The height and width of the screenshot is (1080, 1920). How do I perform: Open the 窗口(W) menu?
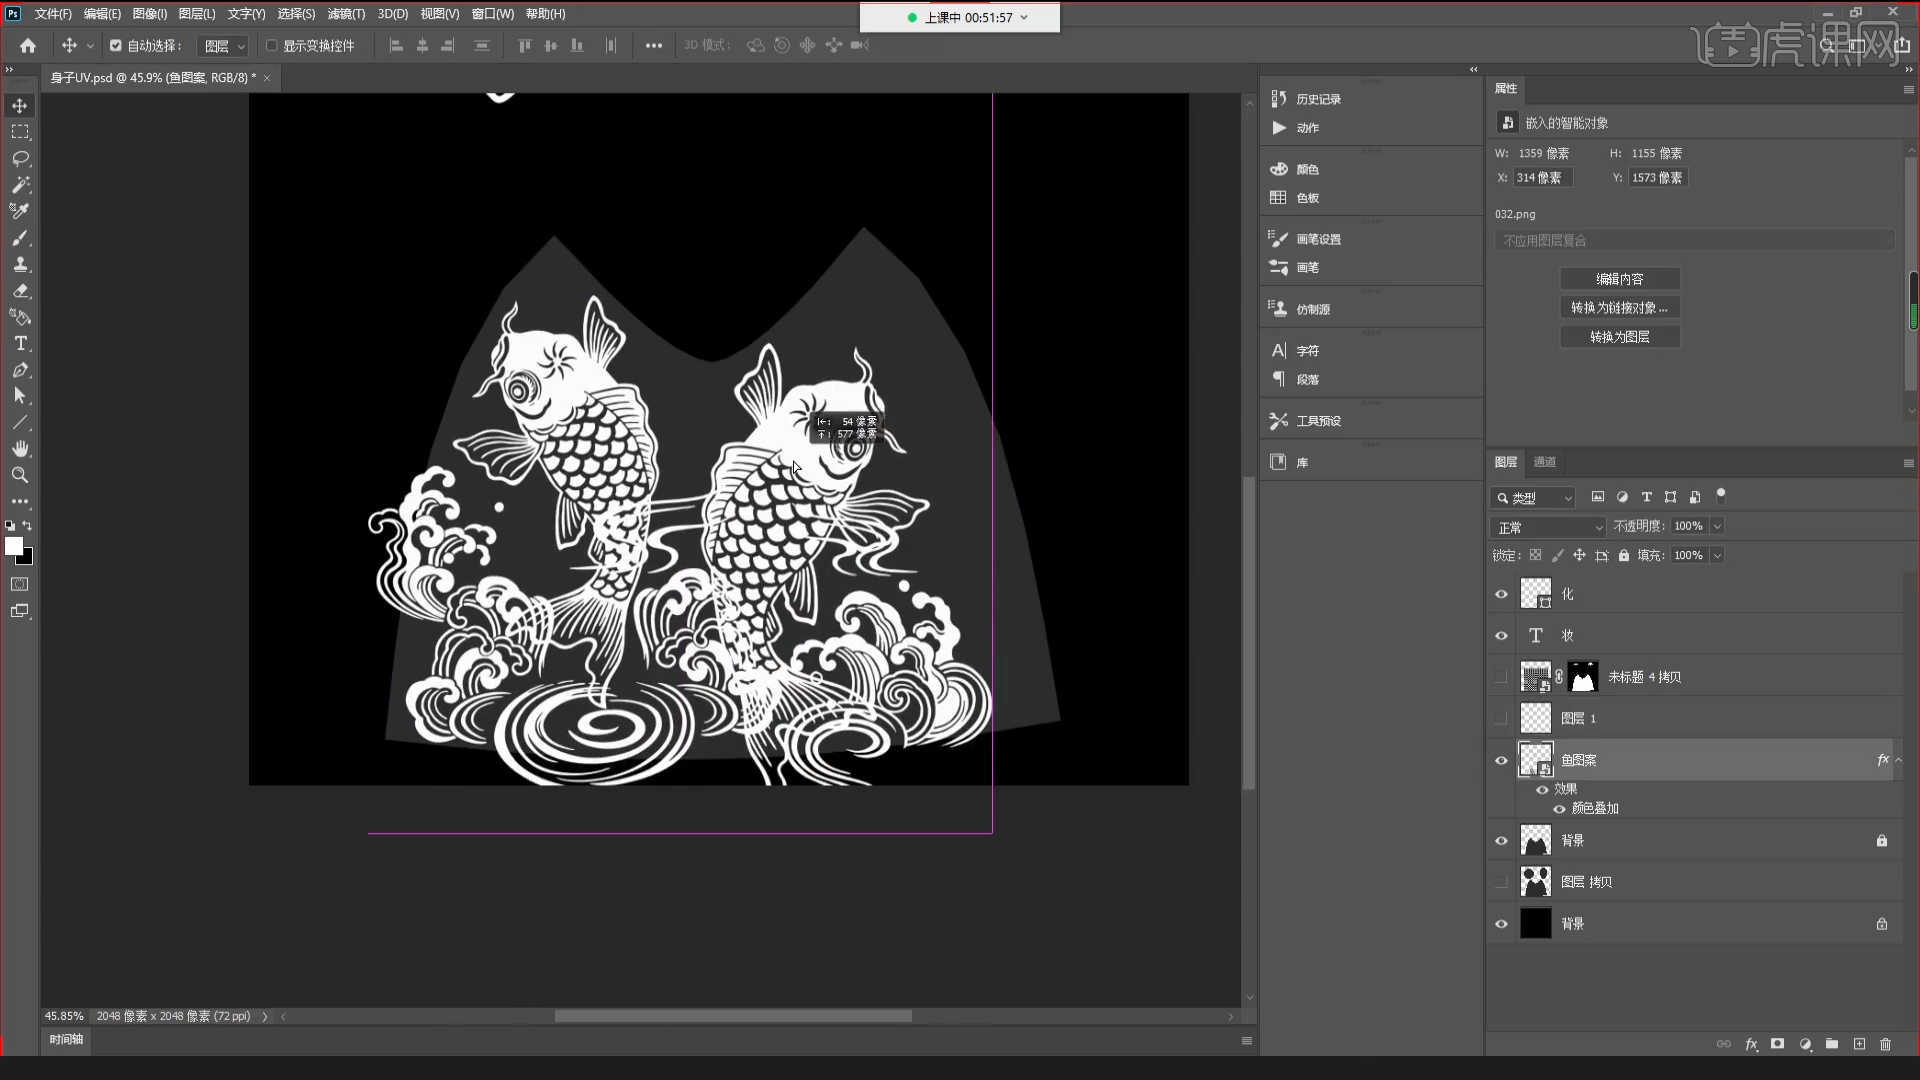coord(493,14)
